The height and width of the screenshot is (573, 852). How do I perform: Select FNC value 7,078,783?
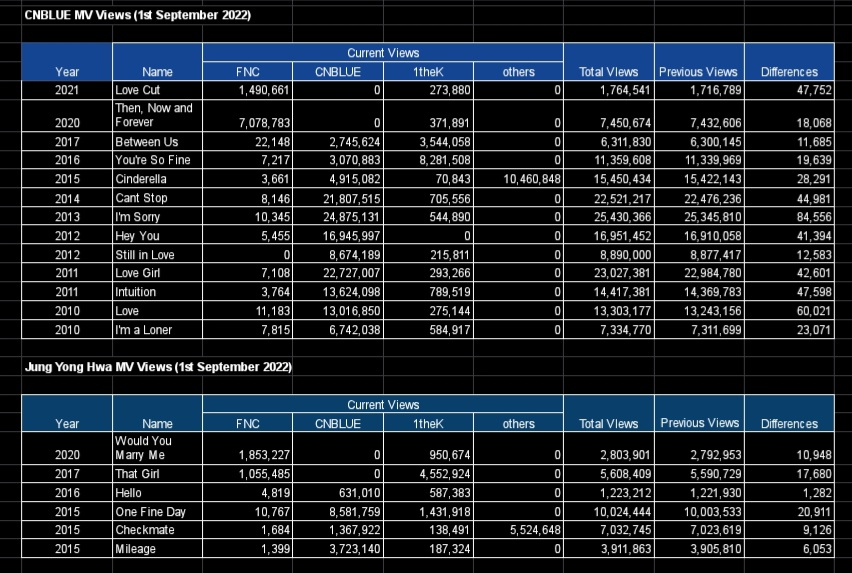tap(247, 115)
